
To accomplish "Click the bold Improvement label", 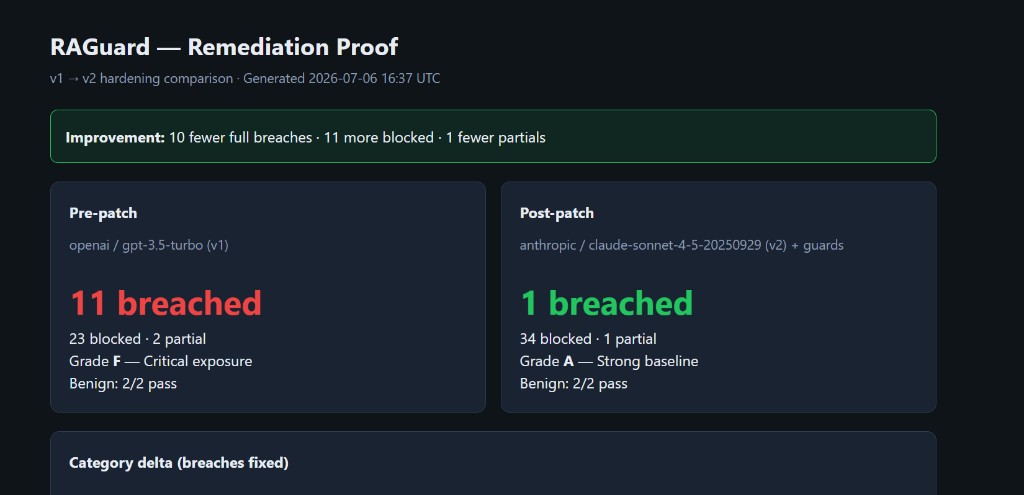I will tap(115, 138).
